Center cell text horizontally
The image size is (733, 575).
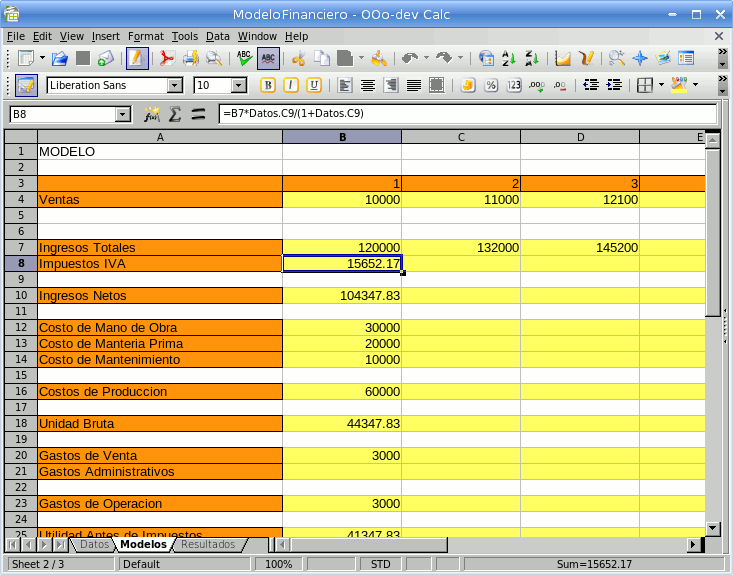coord(368,86)
